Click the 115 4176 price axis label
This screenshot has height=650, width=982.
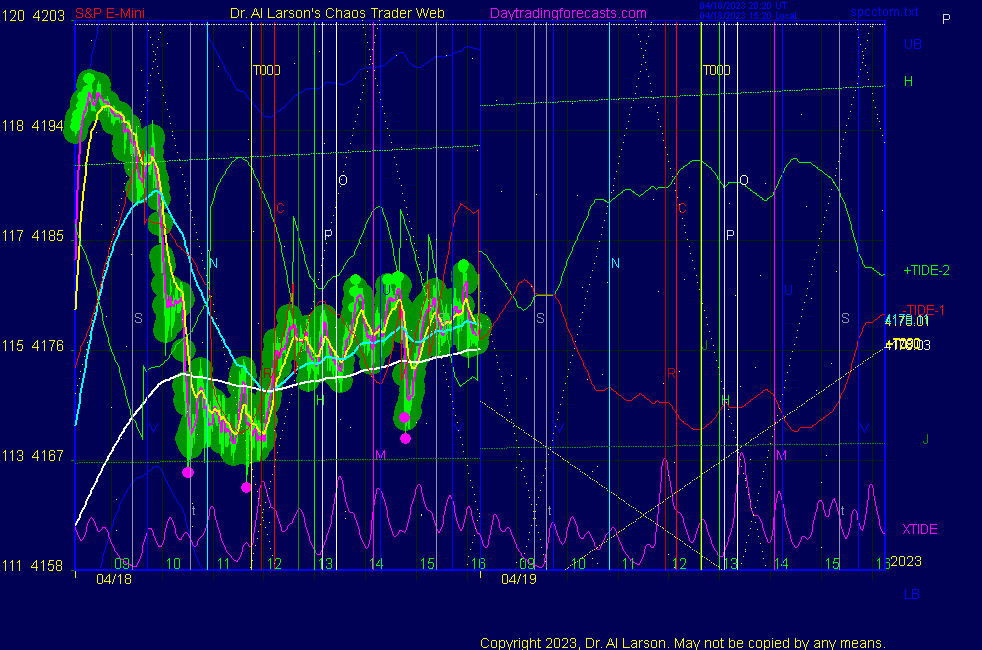point(33,346)
